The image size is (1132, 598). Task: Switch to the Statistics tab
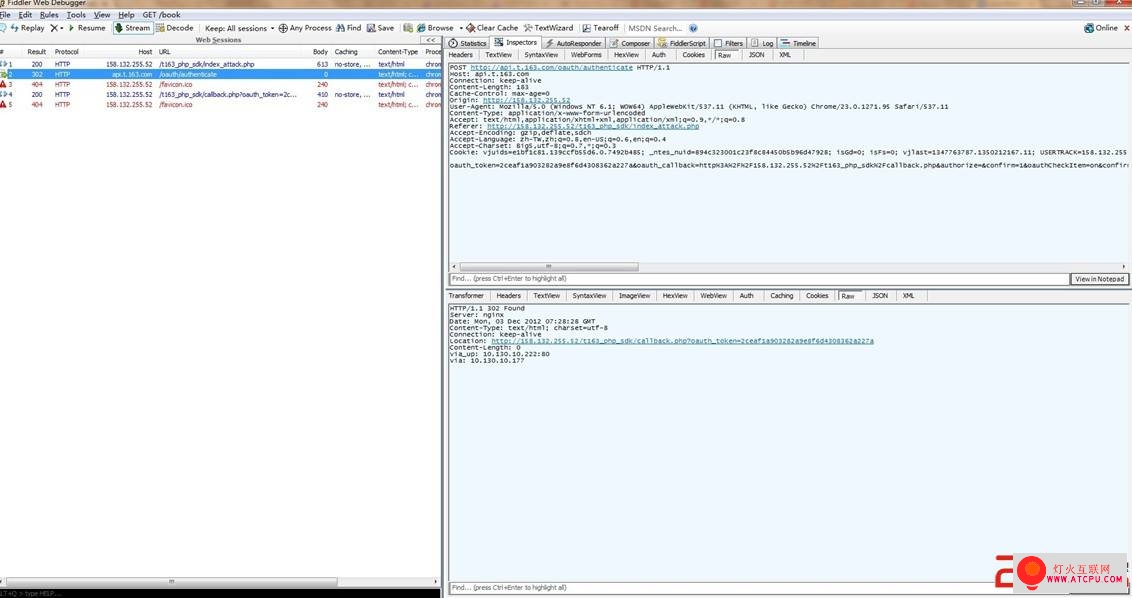click(x=468, y=43)
